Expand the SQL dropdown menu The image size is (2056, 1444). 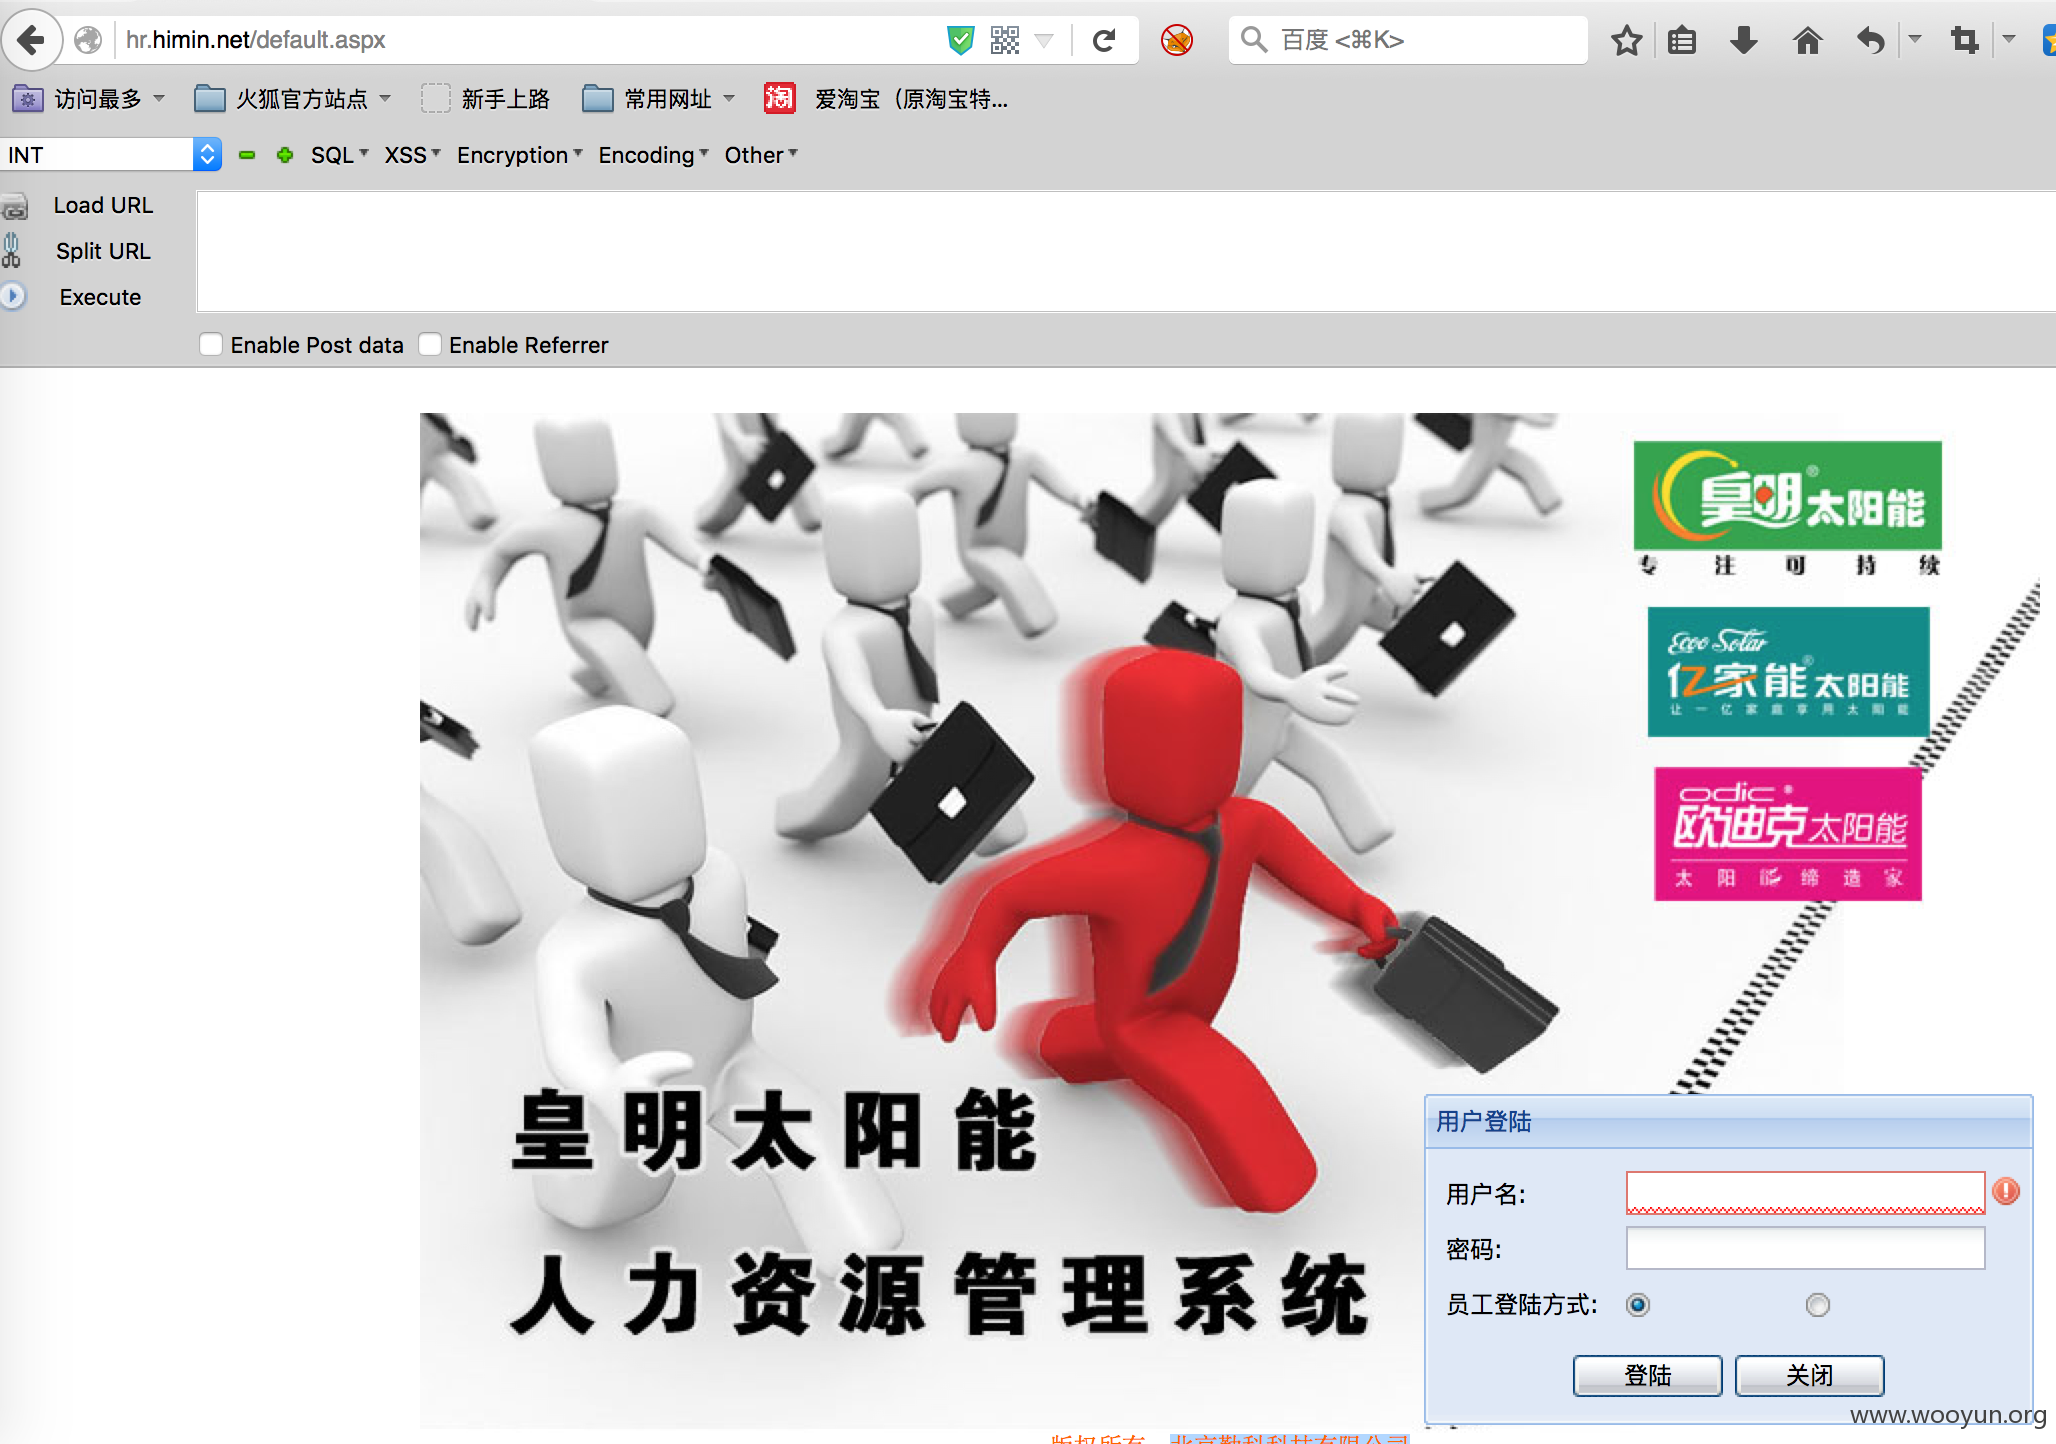[x=340, y=155]
